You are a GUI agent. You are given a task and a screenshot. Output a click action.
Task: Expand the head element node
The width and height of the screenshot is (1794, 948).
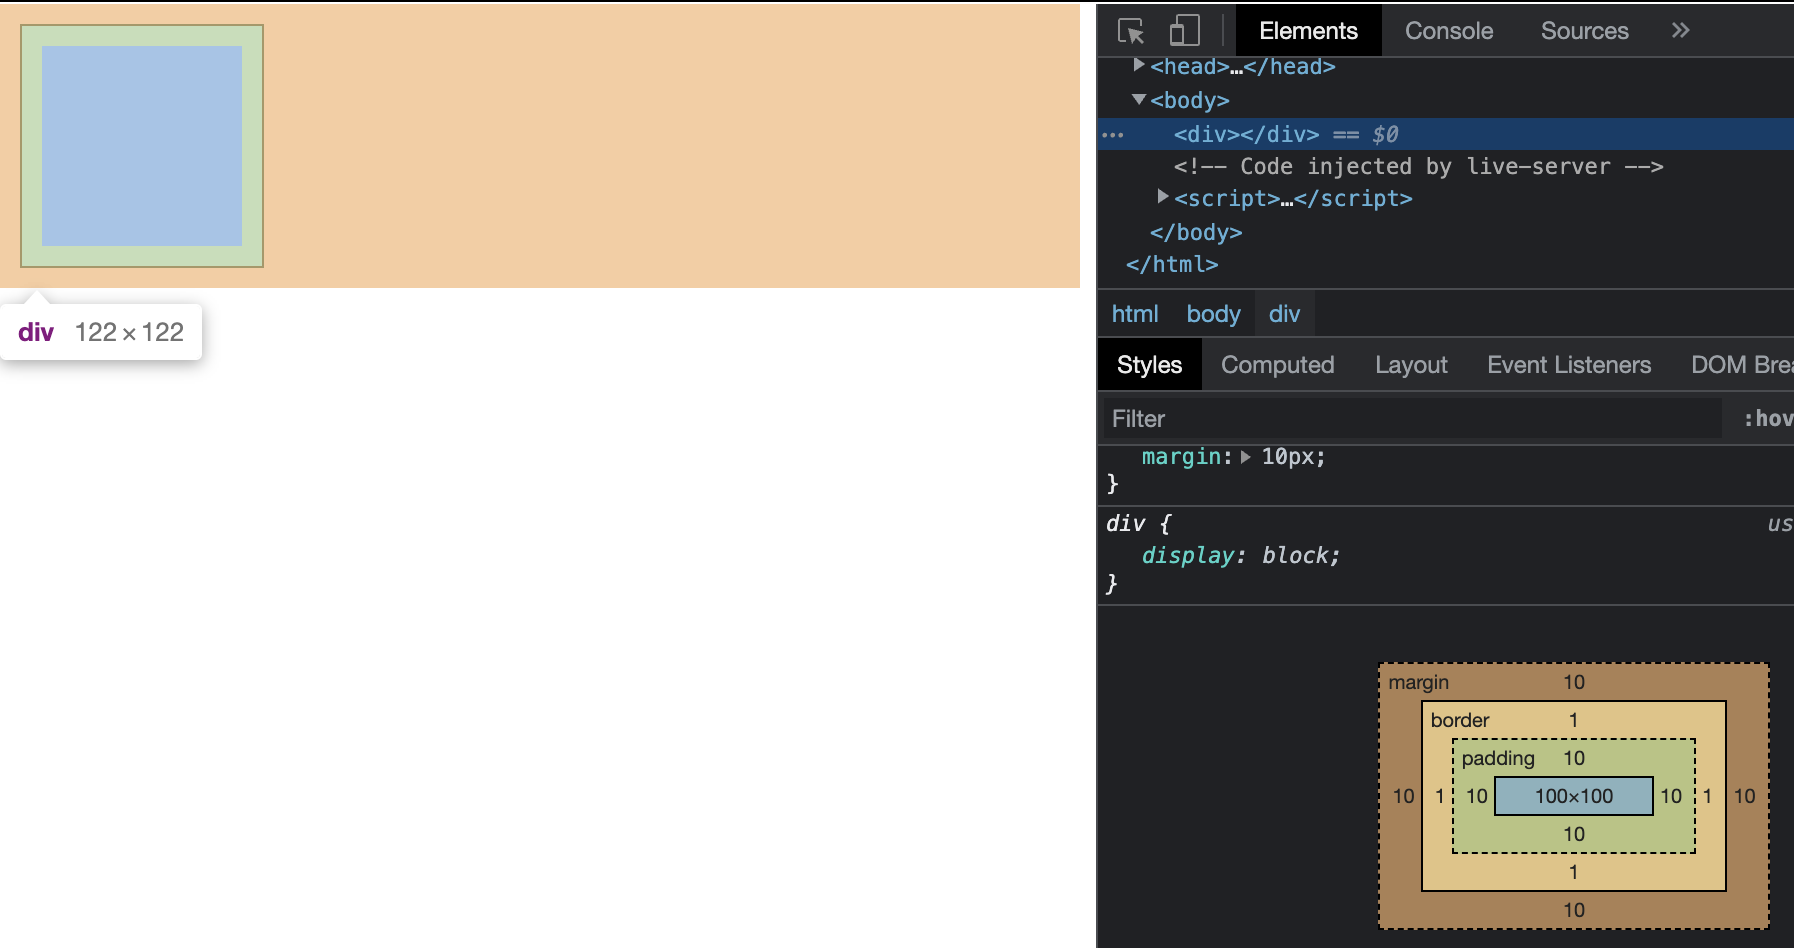1138,65
